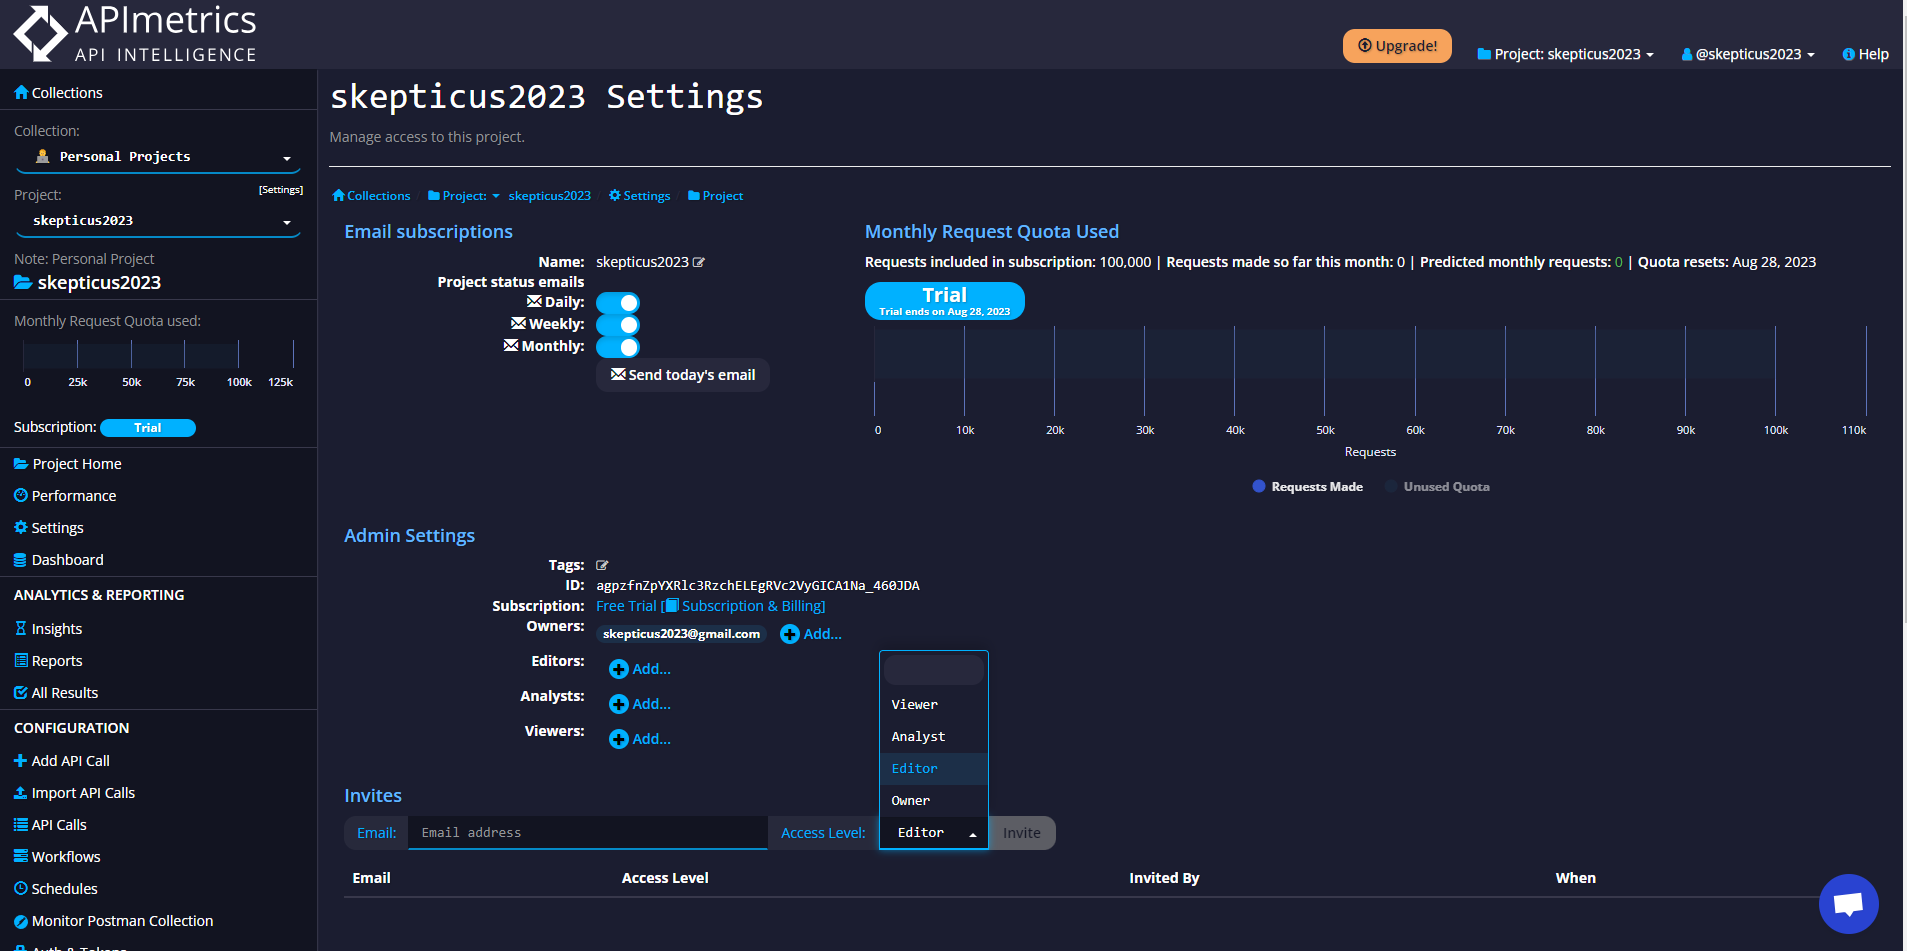Open the Collection dropdown Personal Projects

[159, 157]
